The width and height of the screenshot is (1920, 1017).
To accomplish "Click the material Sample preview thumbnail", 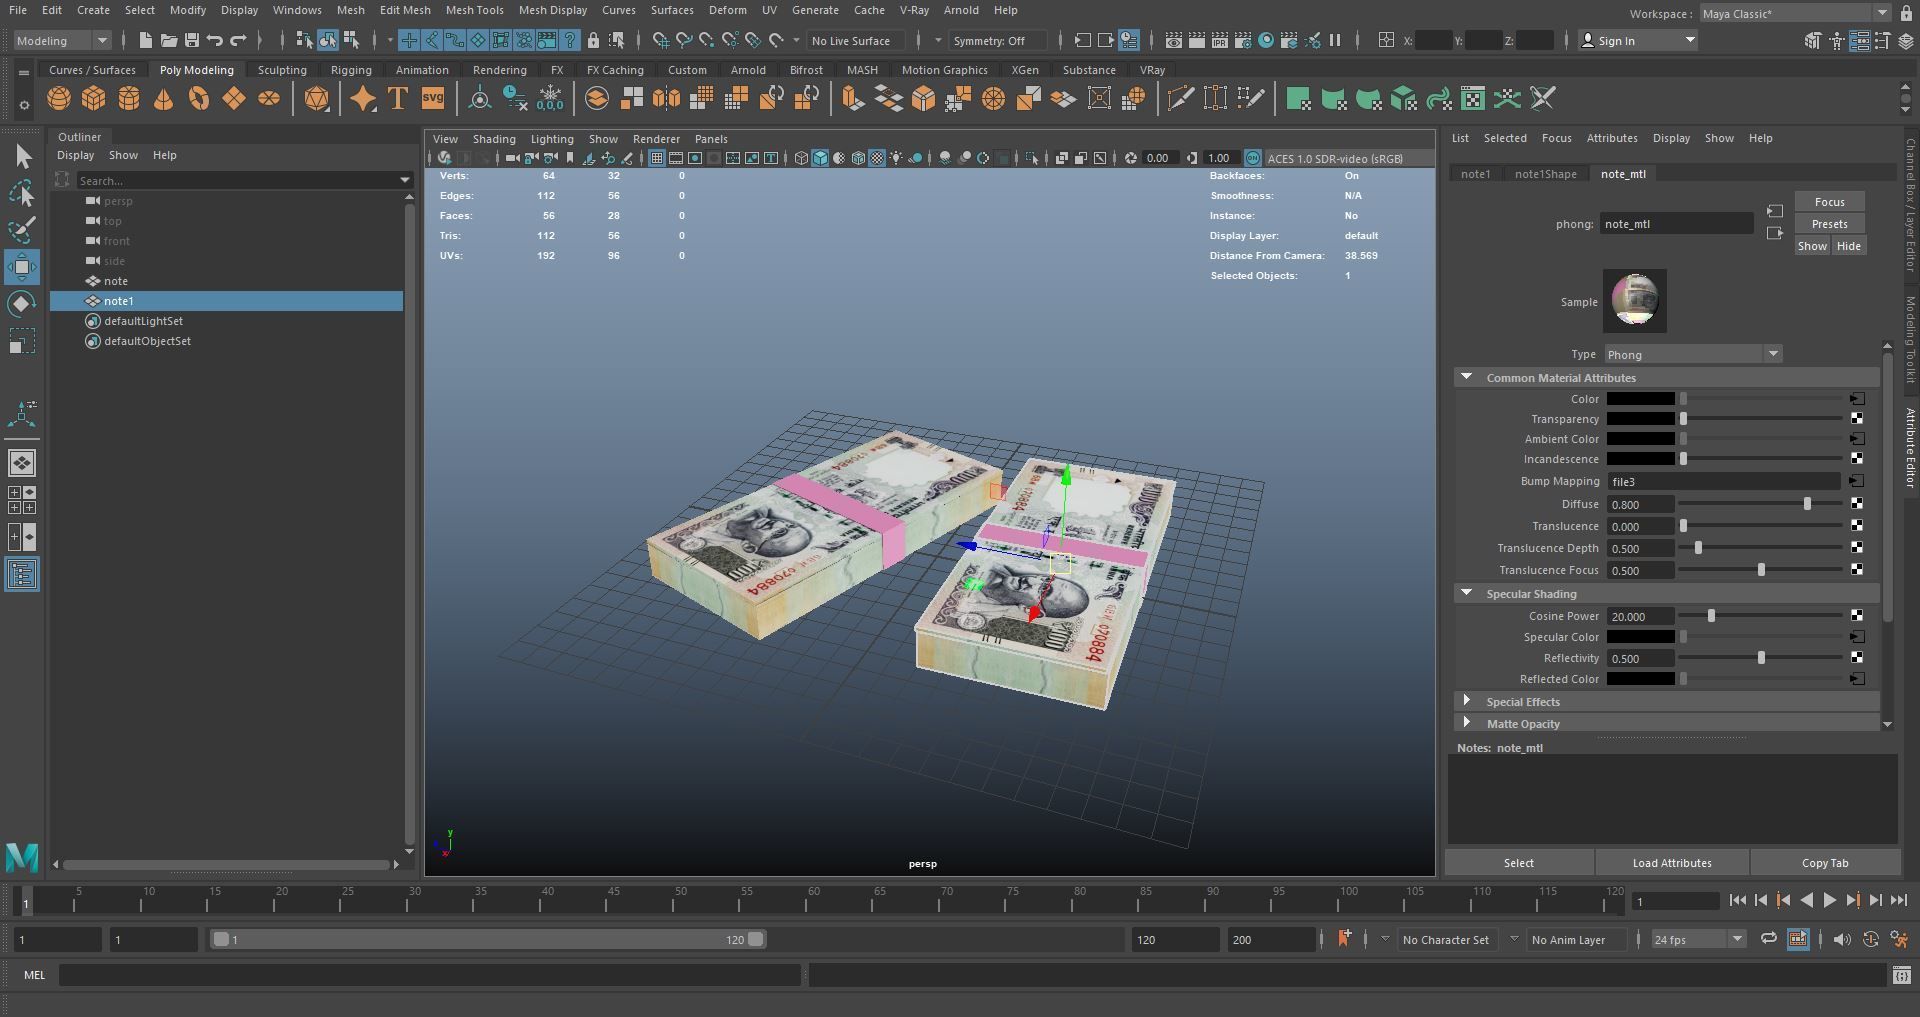I will pyautogui.click(x=1635, y=300).
